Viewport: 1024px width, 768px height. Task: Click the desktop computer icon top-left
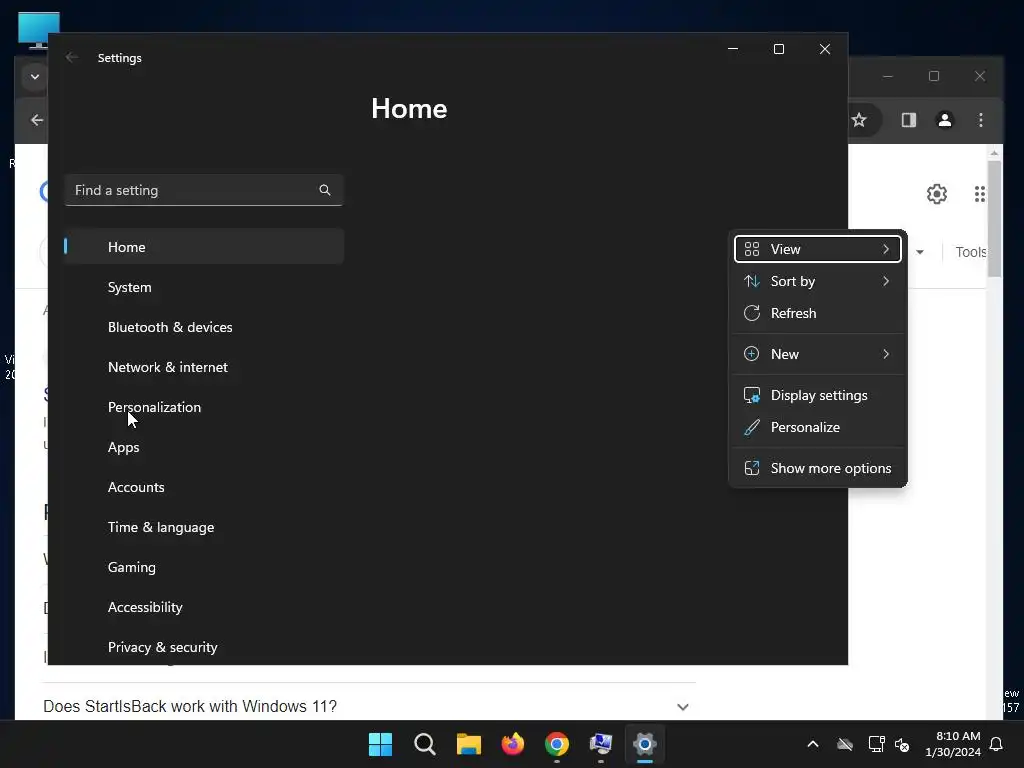(x=39, y=30)
